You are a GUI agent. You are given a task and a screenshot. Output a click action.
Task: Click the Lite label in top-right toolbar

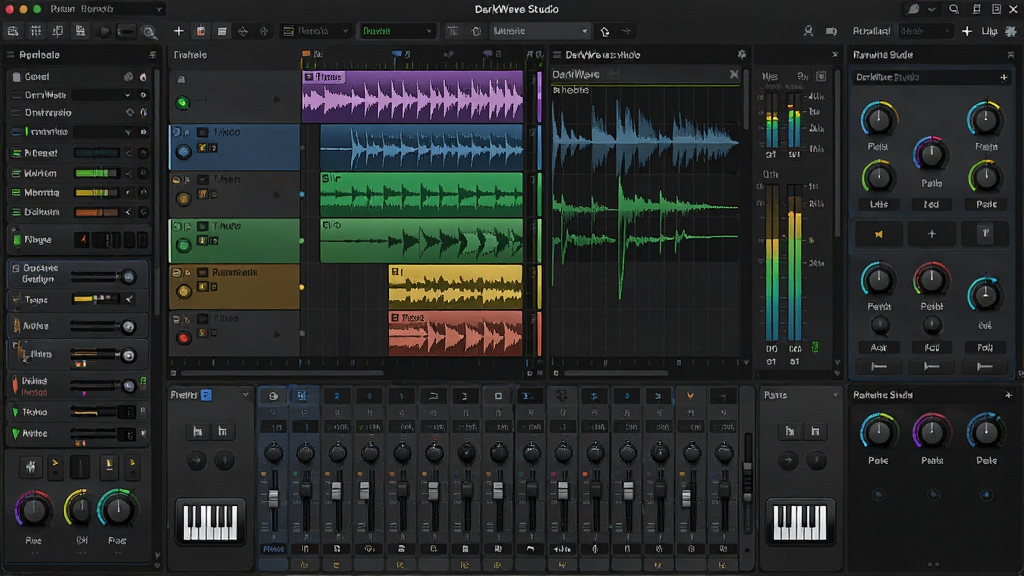pos(990,31)
